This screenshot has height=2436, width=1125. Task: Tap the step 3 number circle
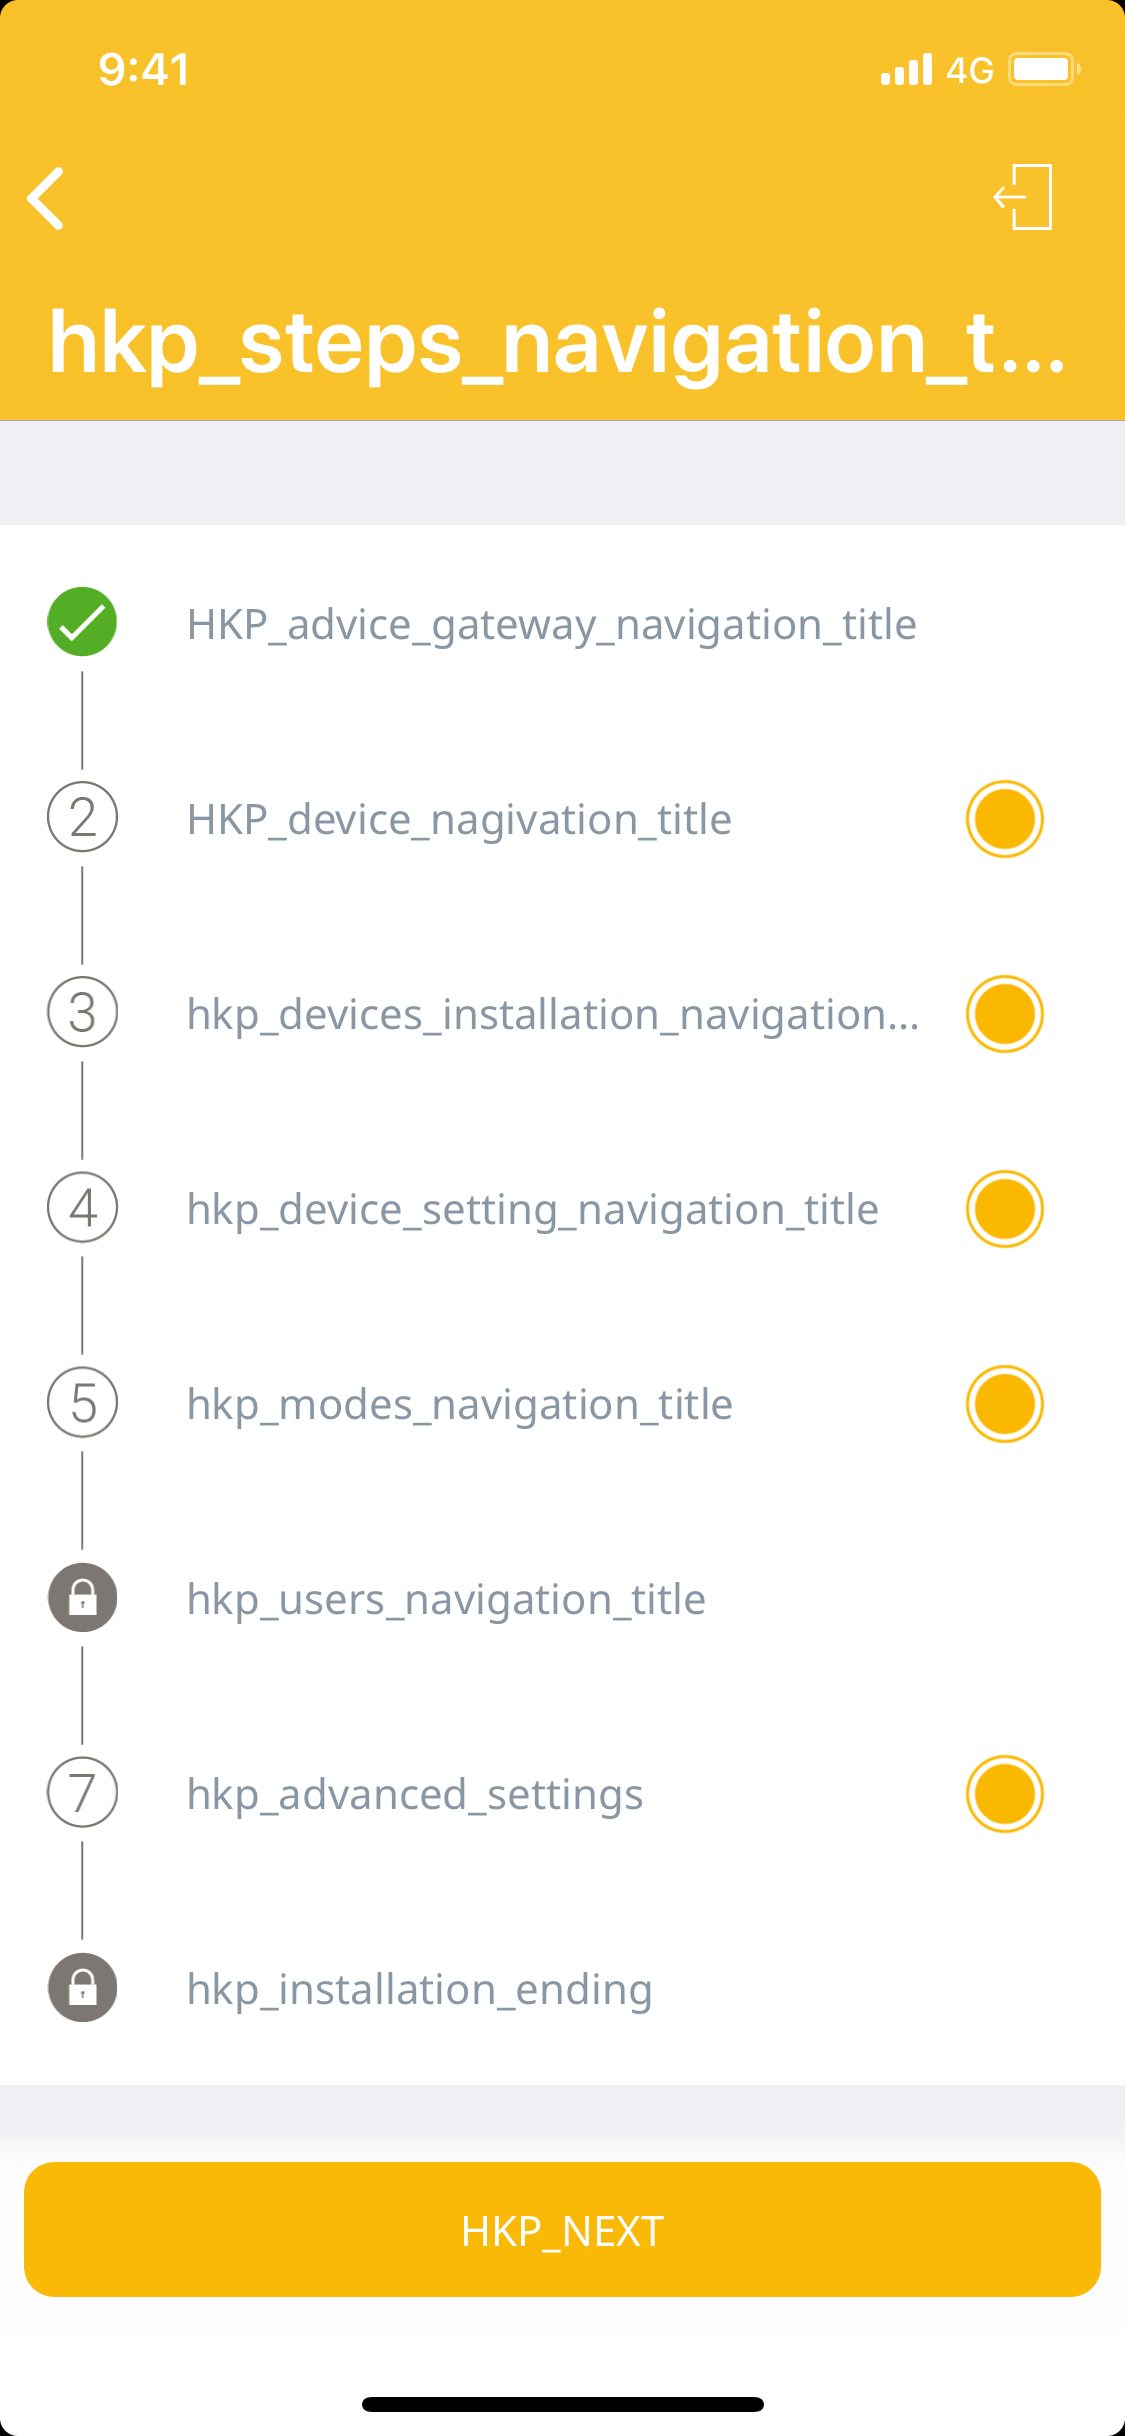pos(82,1012)
